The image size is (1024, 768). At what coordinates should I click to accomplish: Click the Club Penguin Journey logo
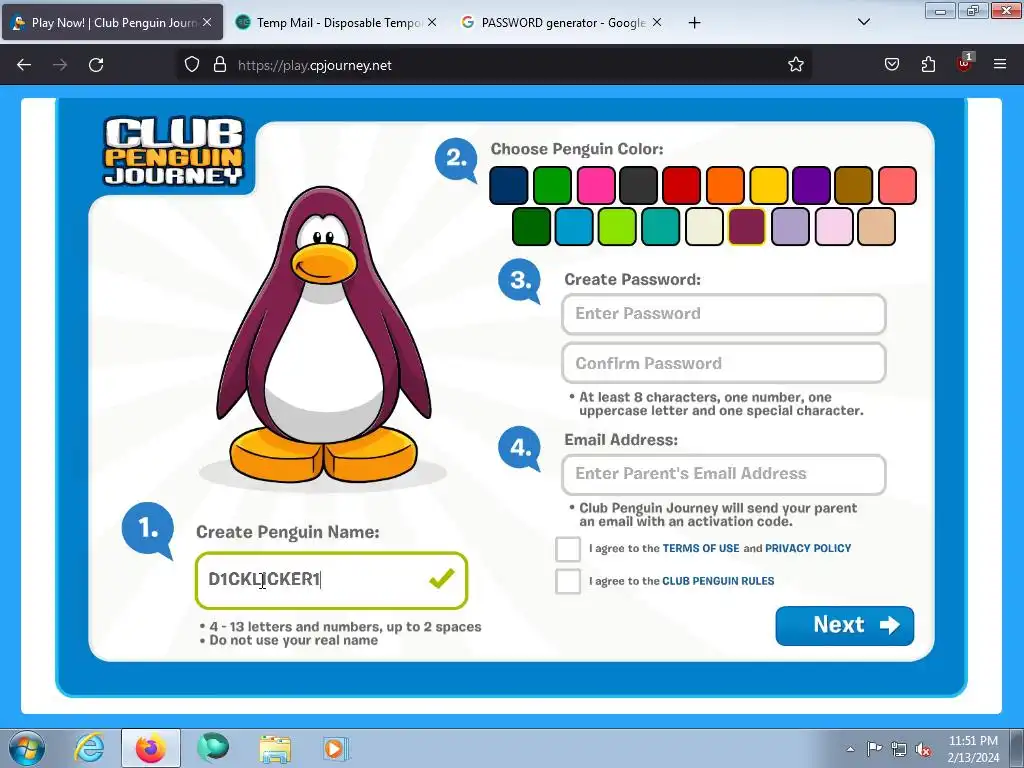(x=174, y=152)
